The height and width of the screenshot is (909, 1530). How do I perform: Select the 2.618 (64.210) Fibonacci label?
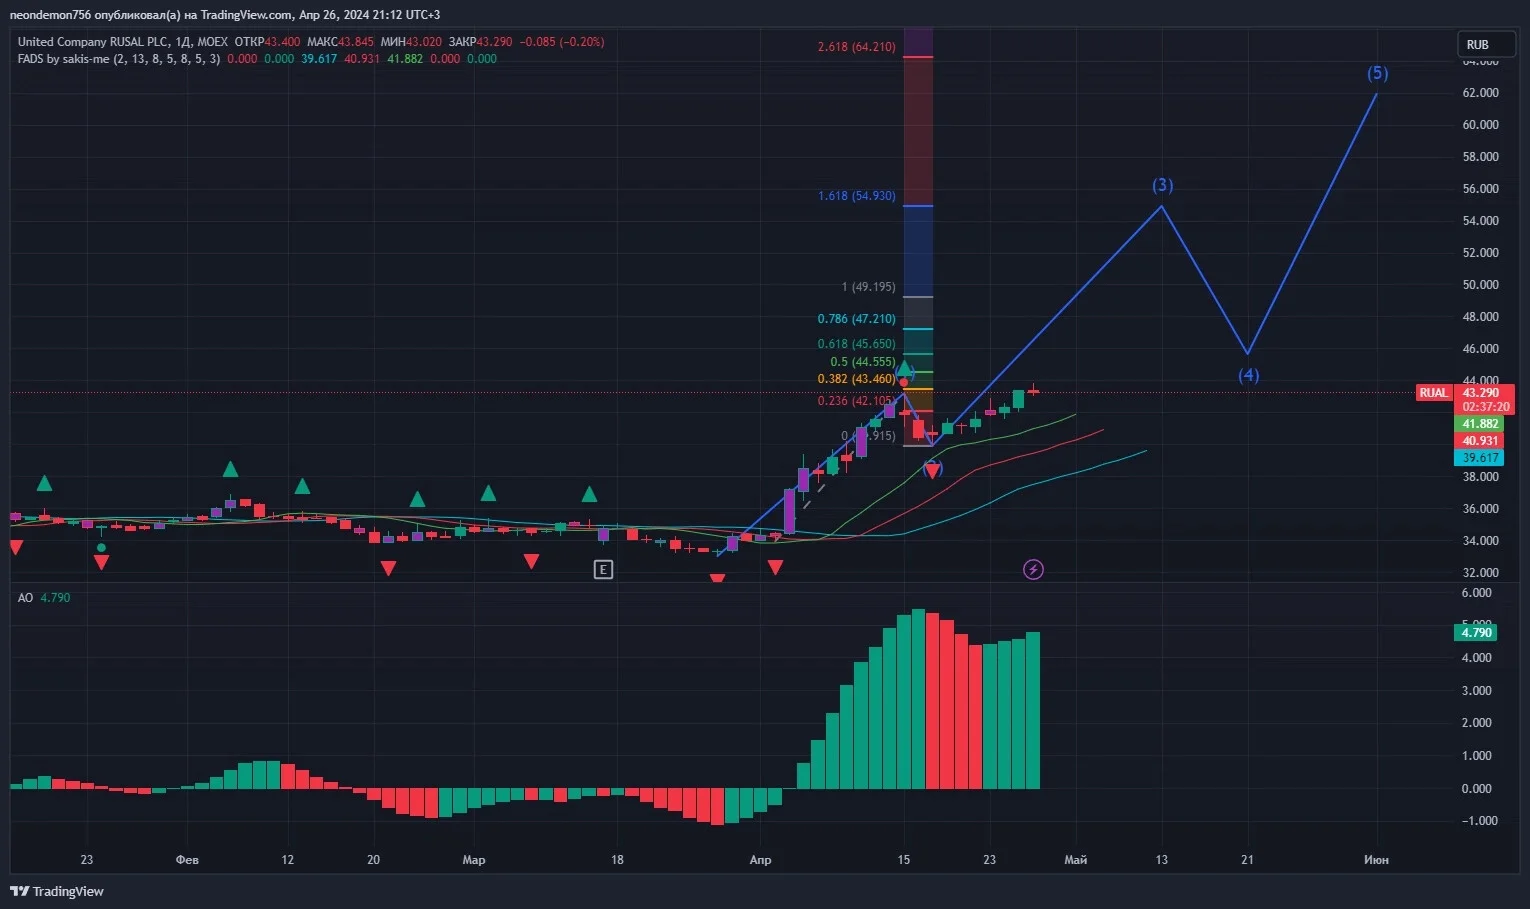click(856, 47)
